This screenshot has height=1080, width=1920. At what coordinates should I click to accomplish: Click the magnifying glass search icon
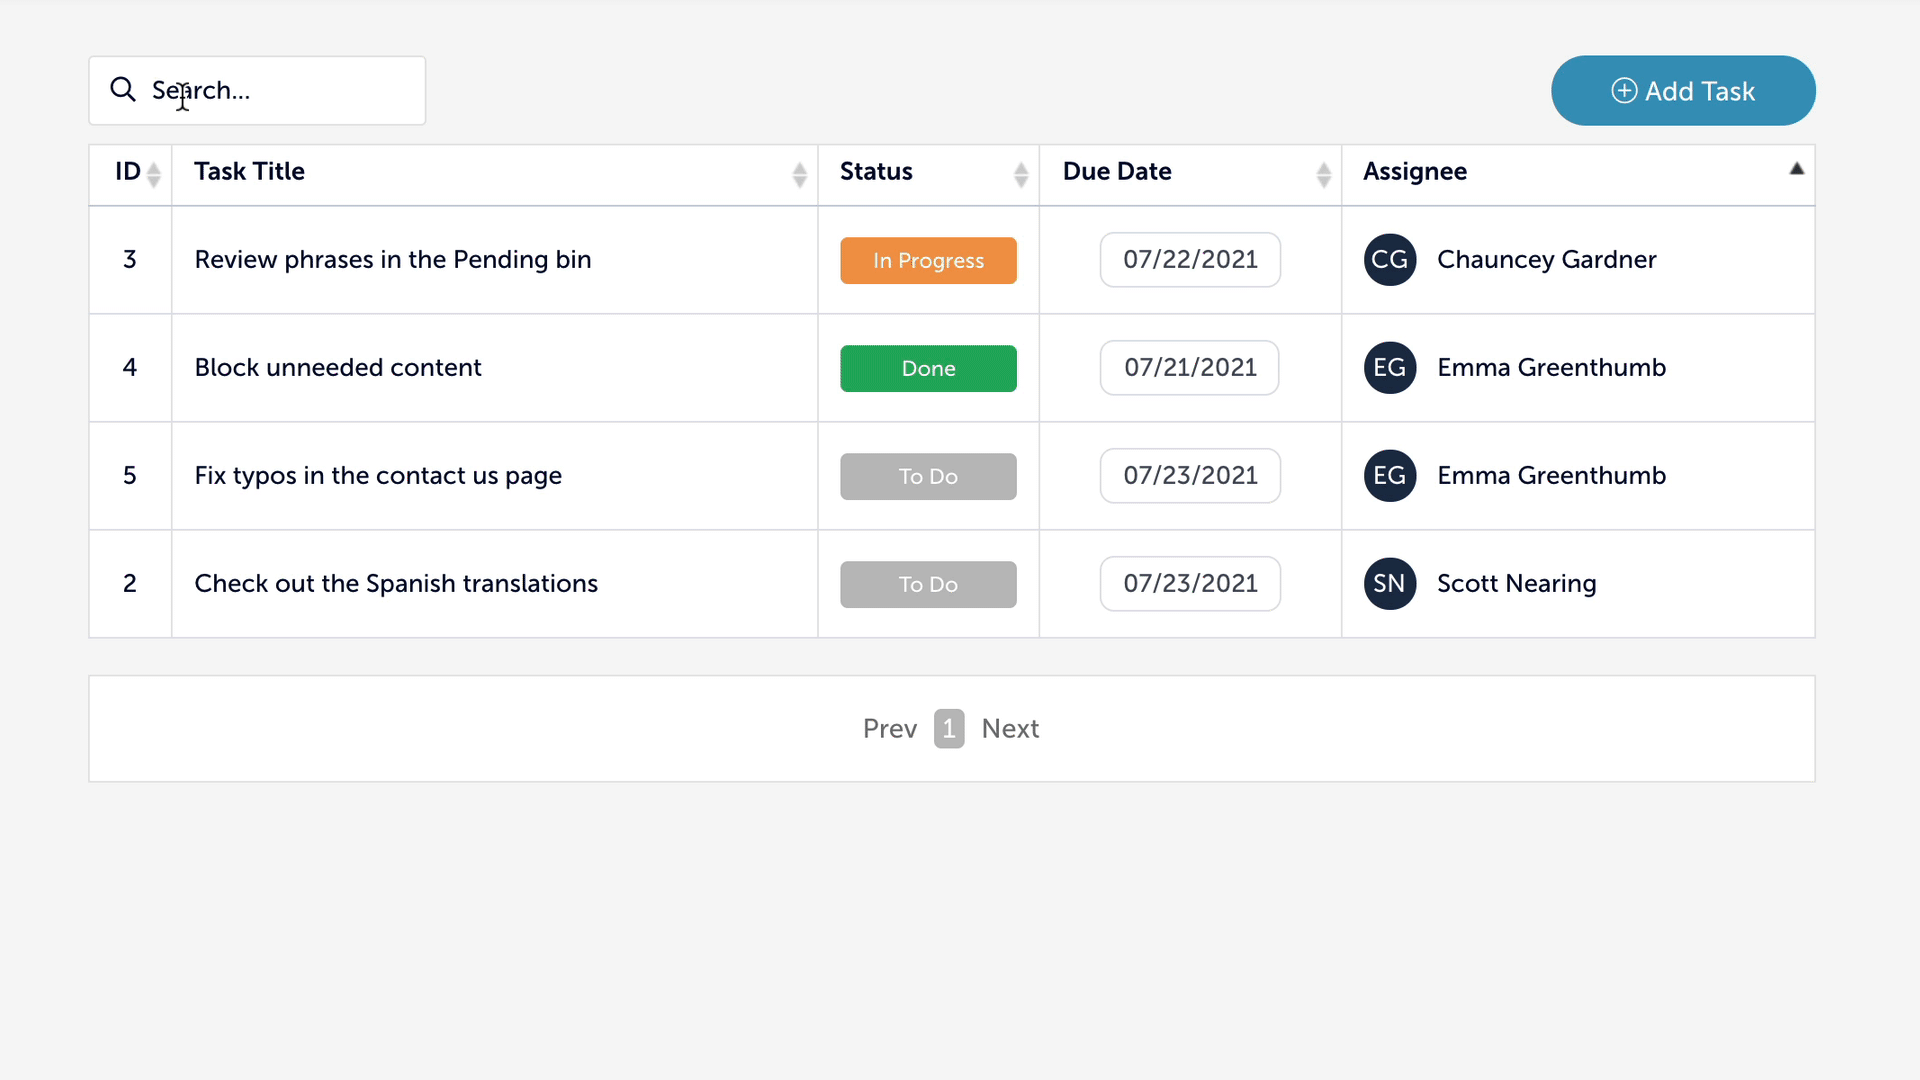(x=123, y=90)
